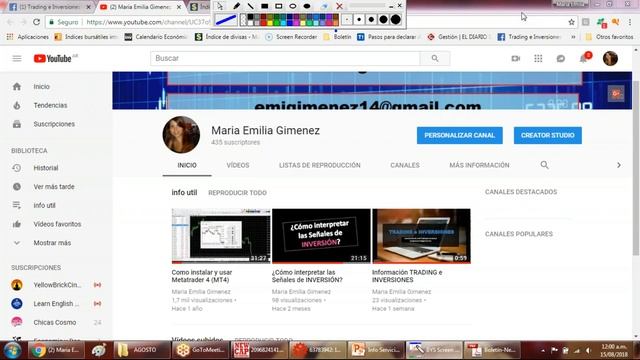This screenshot has height=360, width=640.
Task: Open the Metatrader 4 video thumbnail
Action: tap(221, 236)
